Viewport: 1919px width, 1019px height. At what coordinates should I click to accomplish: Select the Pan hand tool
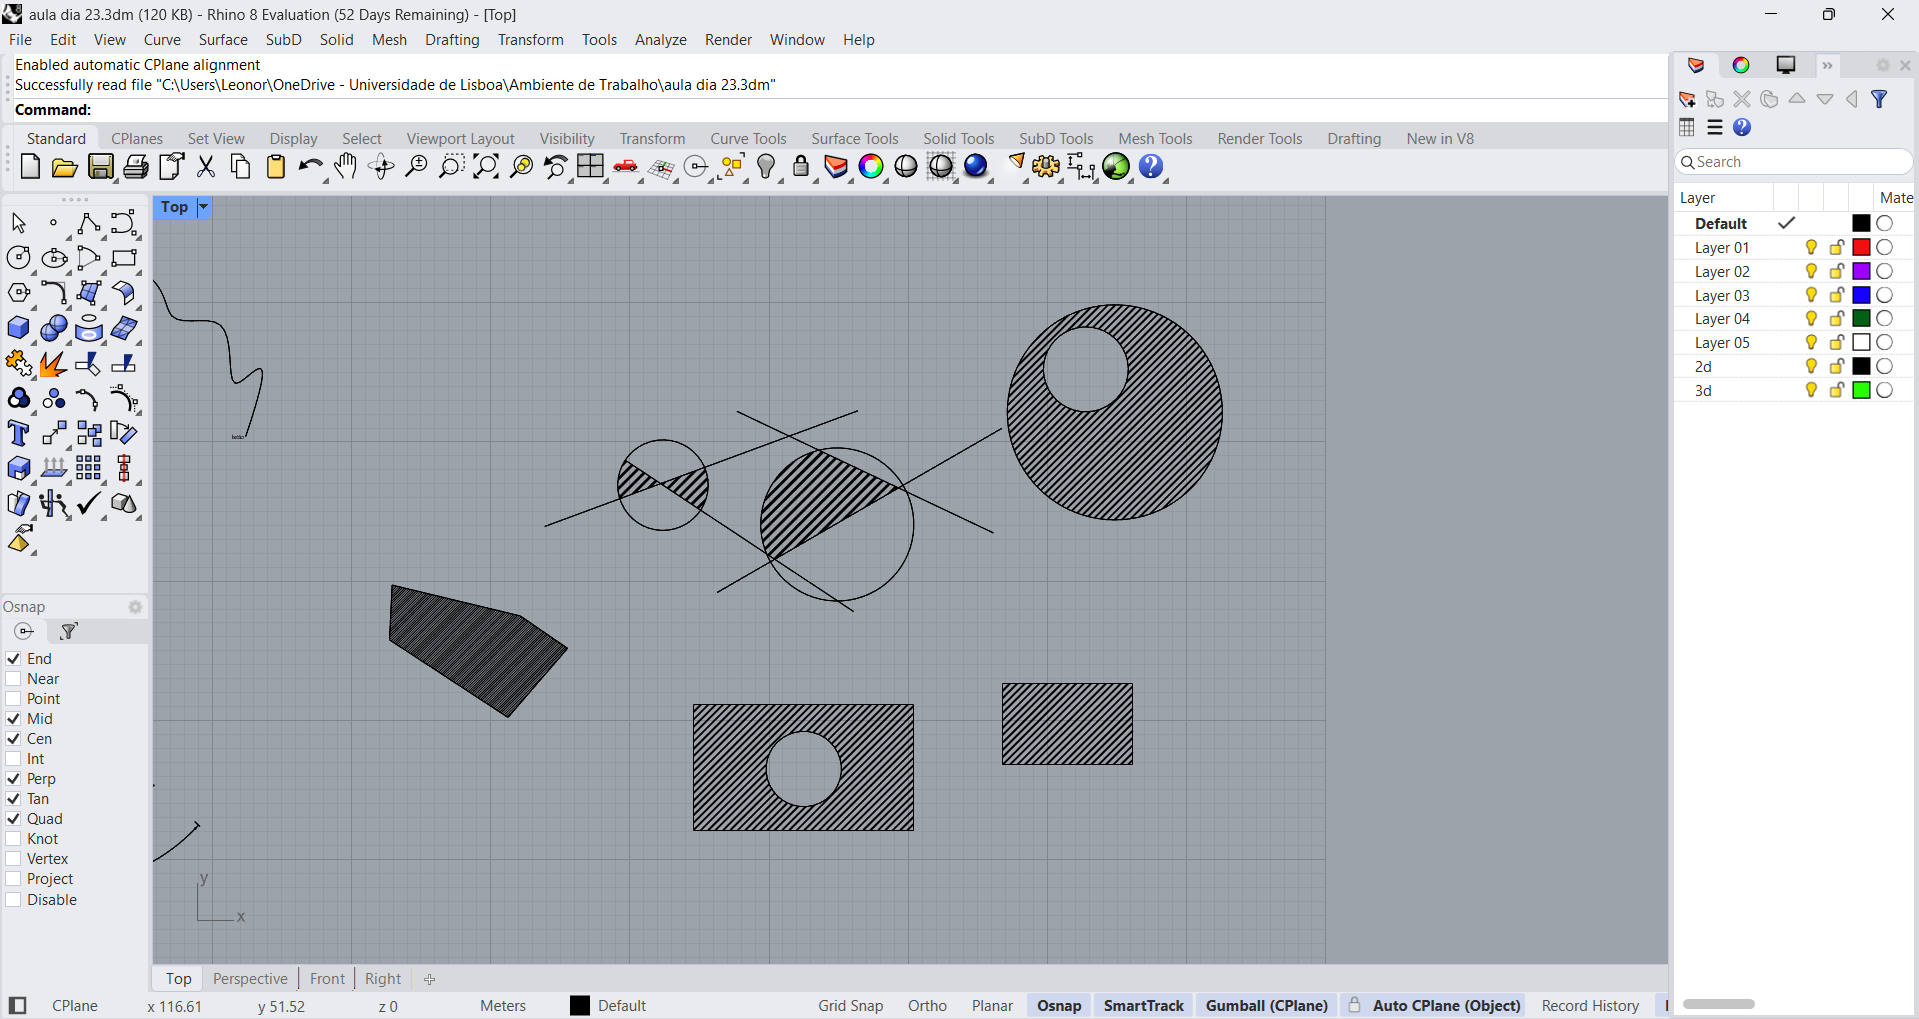click(346, 167)
